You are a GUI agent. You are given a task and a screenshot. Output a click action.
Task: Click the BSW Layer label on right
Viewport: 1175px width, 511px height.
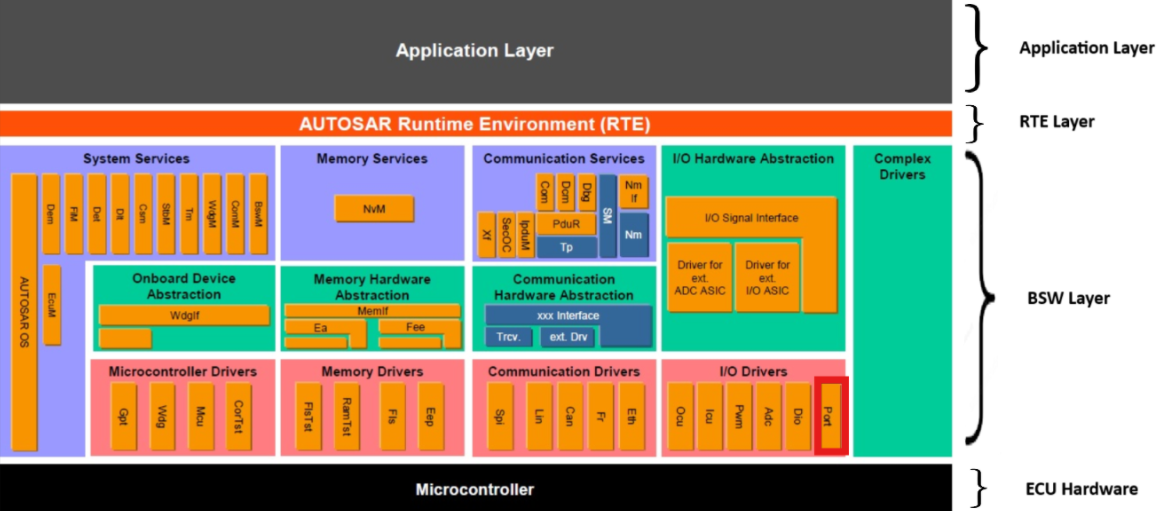(1068, 298)
